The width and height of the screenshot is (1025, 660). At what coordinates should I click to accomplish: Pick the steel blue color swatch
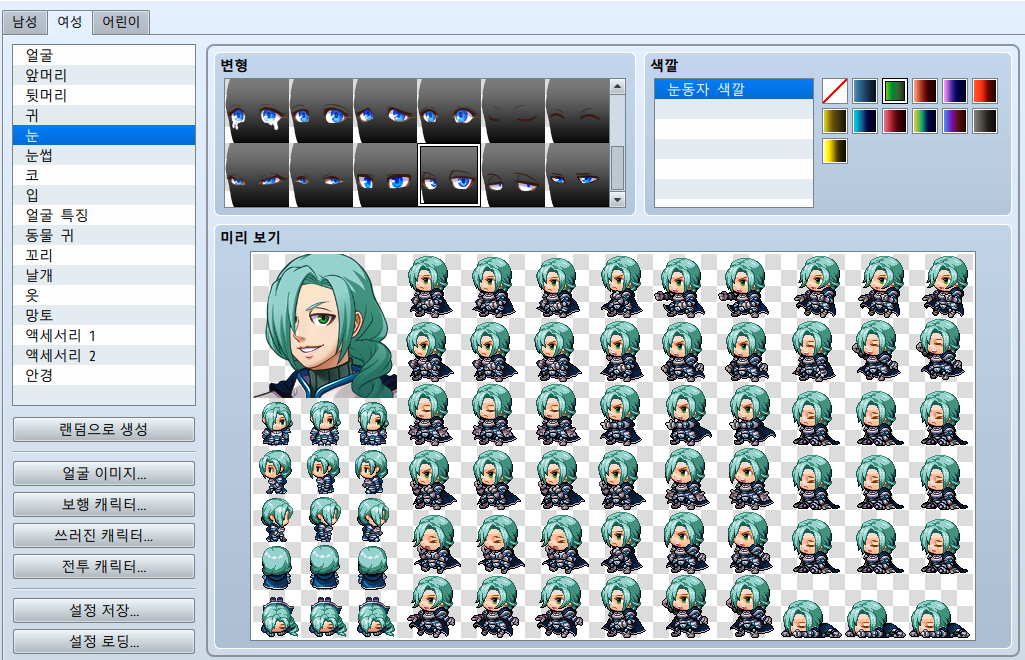pyautogui.click(x=865, y=91)
